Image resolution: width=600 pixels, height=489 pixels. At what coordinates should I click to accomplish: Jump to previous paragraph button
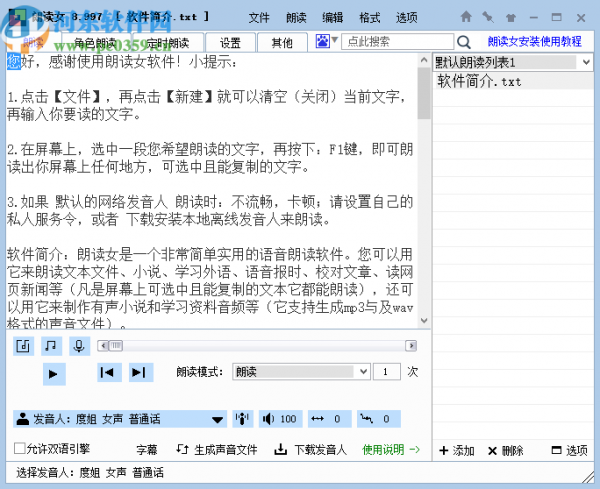click(109, 372)
